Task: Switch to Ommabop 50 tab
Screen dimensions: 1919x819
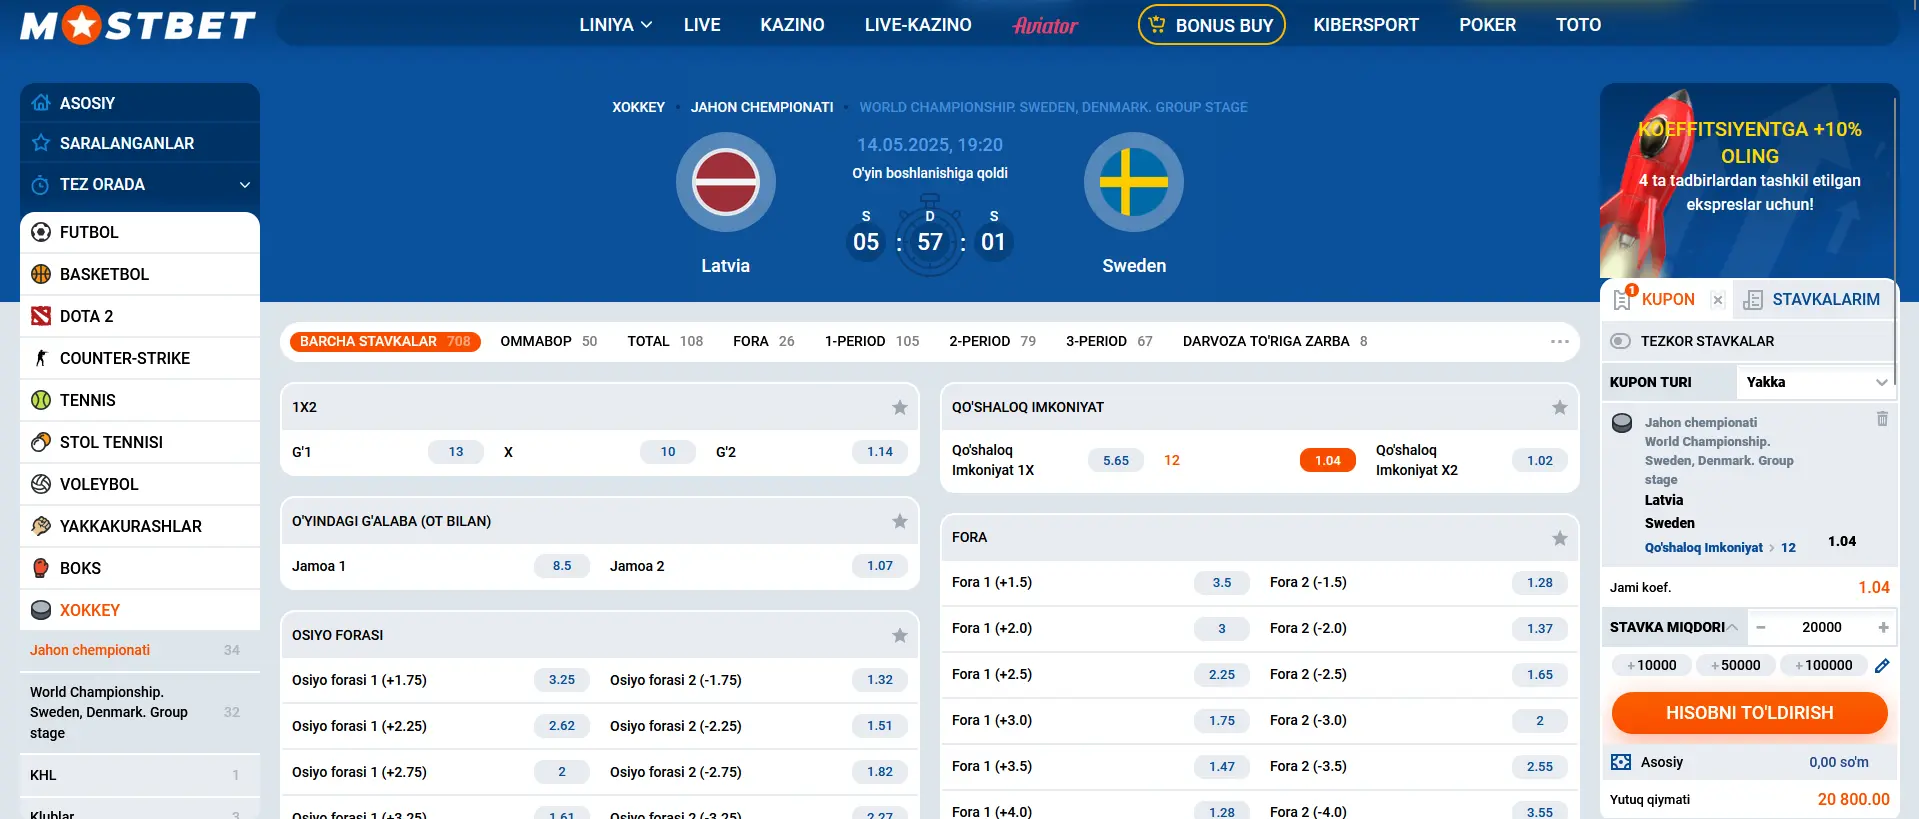Action: pos(548,341)
